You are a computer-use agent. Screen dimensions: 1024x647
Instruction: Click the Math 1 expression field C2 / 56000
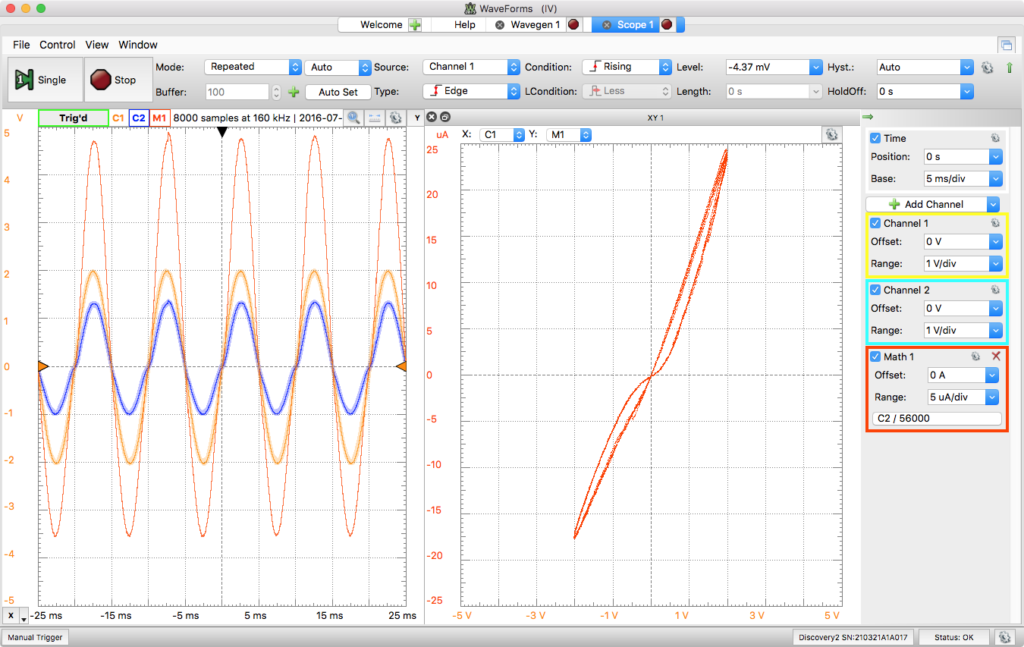coord(936,418)
